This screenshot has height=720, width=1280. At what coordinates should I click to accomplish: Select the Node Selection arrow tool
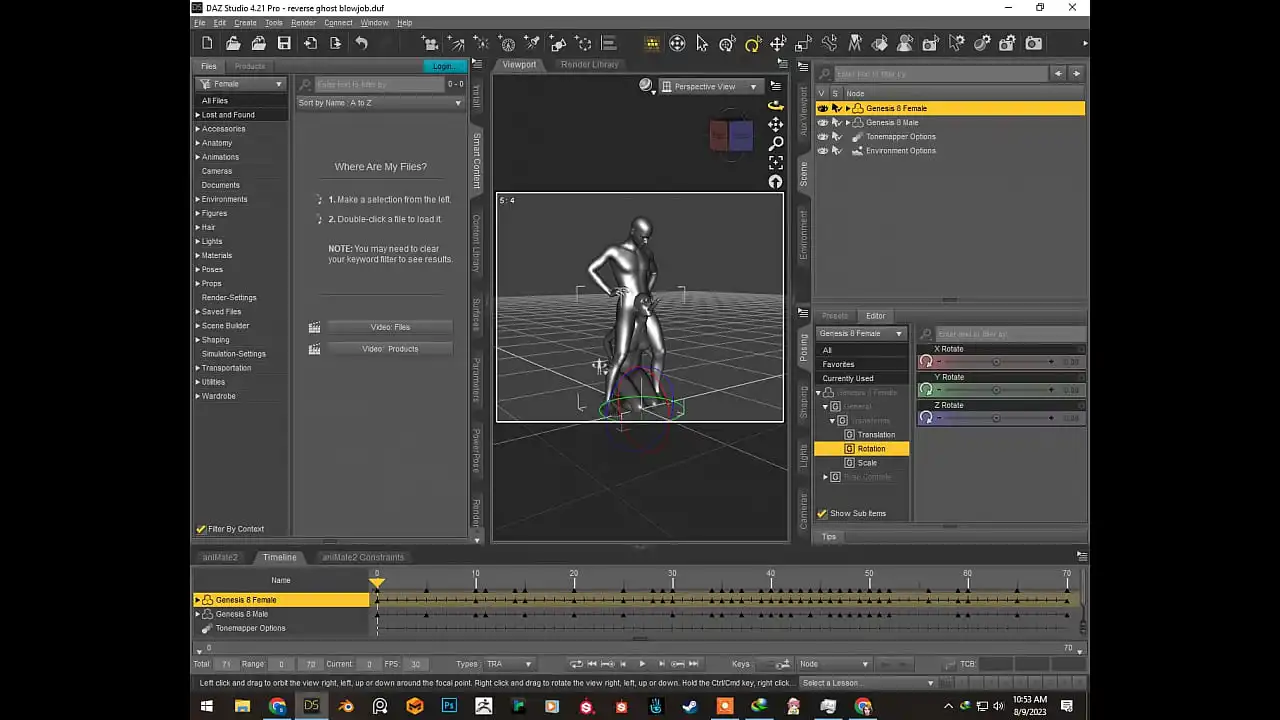[x=702, y=43]
